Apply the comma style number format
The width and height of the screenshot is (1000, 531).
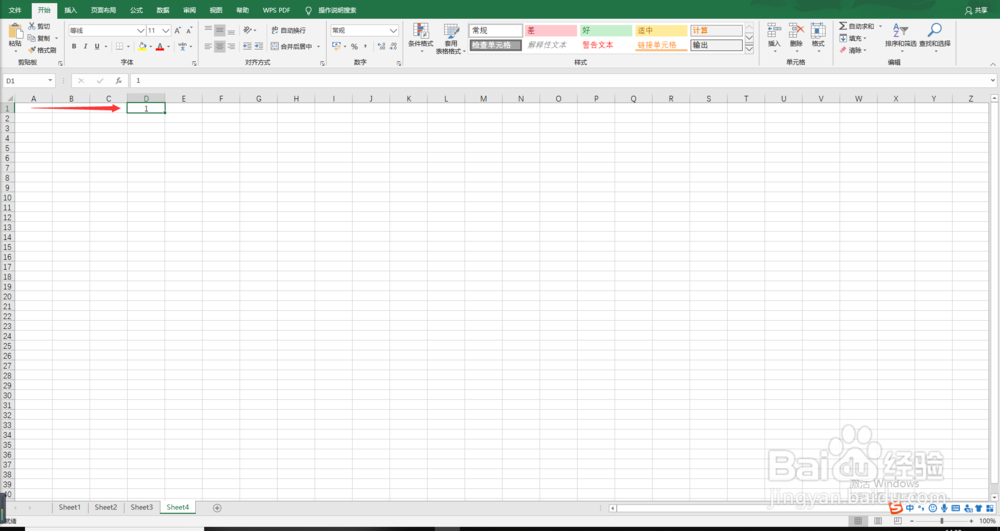[x=365, y=46]
